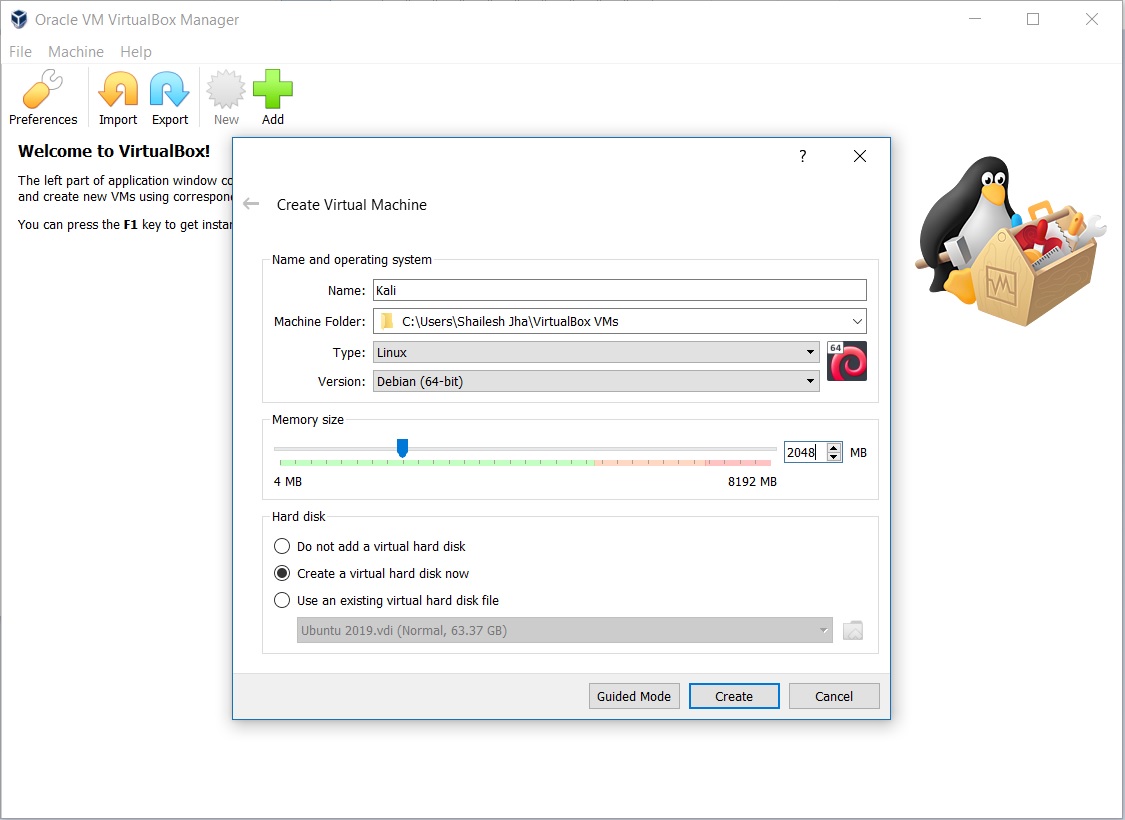Click the memory value field showing 2048
Image resolution: width=1125 pixels, height=820 pixels.
tap(805, 452)
